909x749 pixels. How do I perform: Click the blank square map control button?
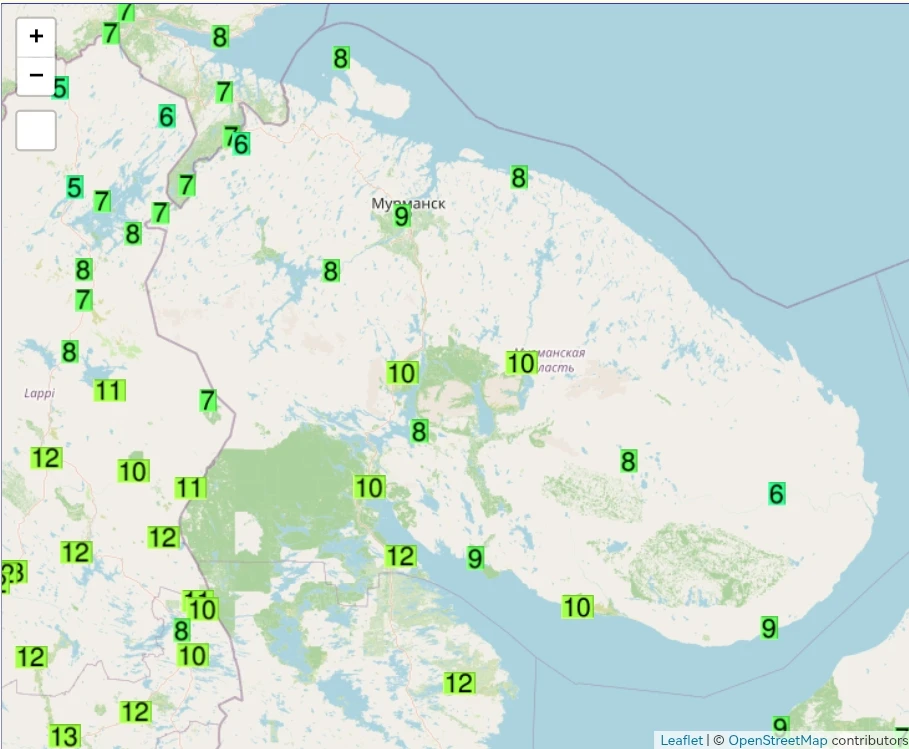(x=36, y=130)
